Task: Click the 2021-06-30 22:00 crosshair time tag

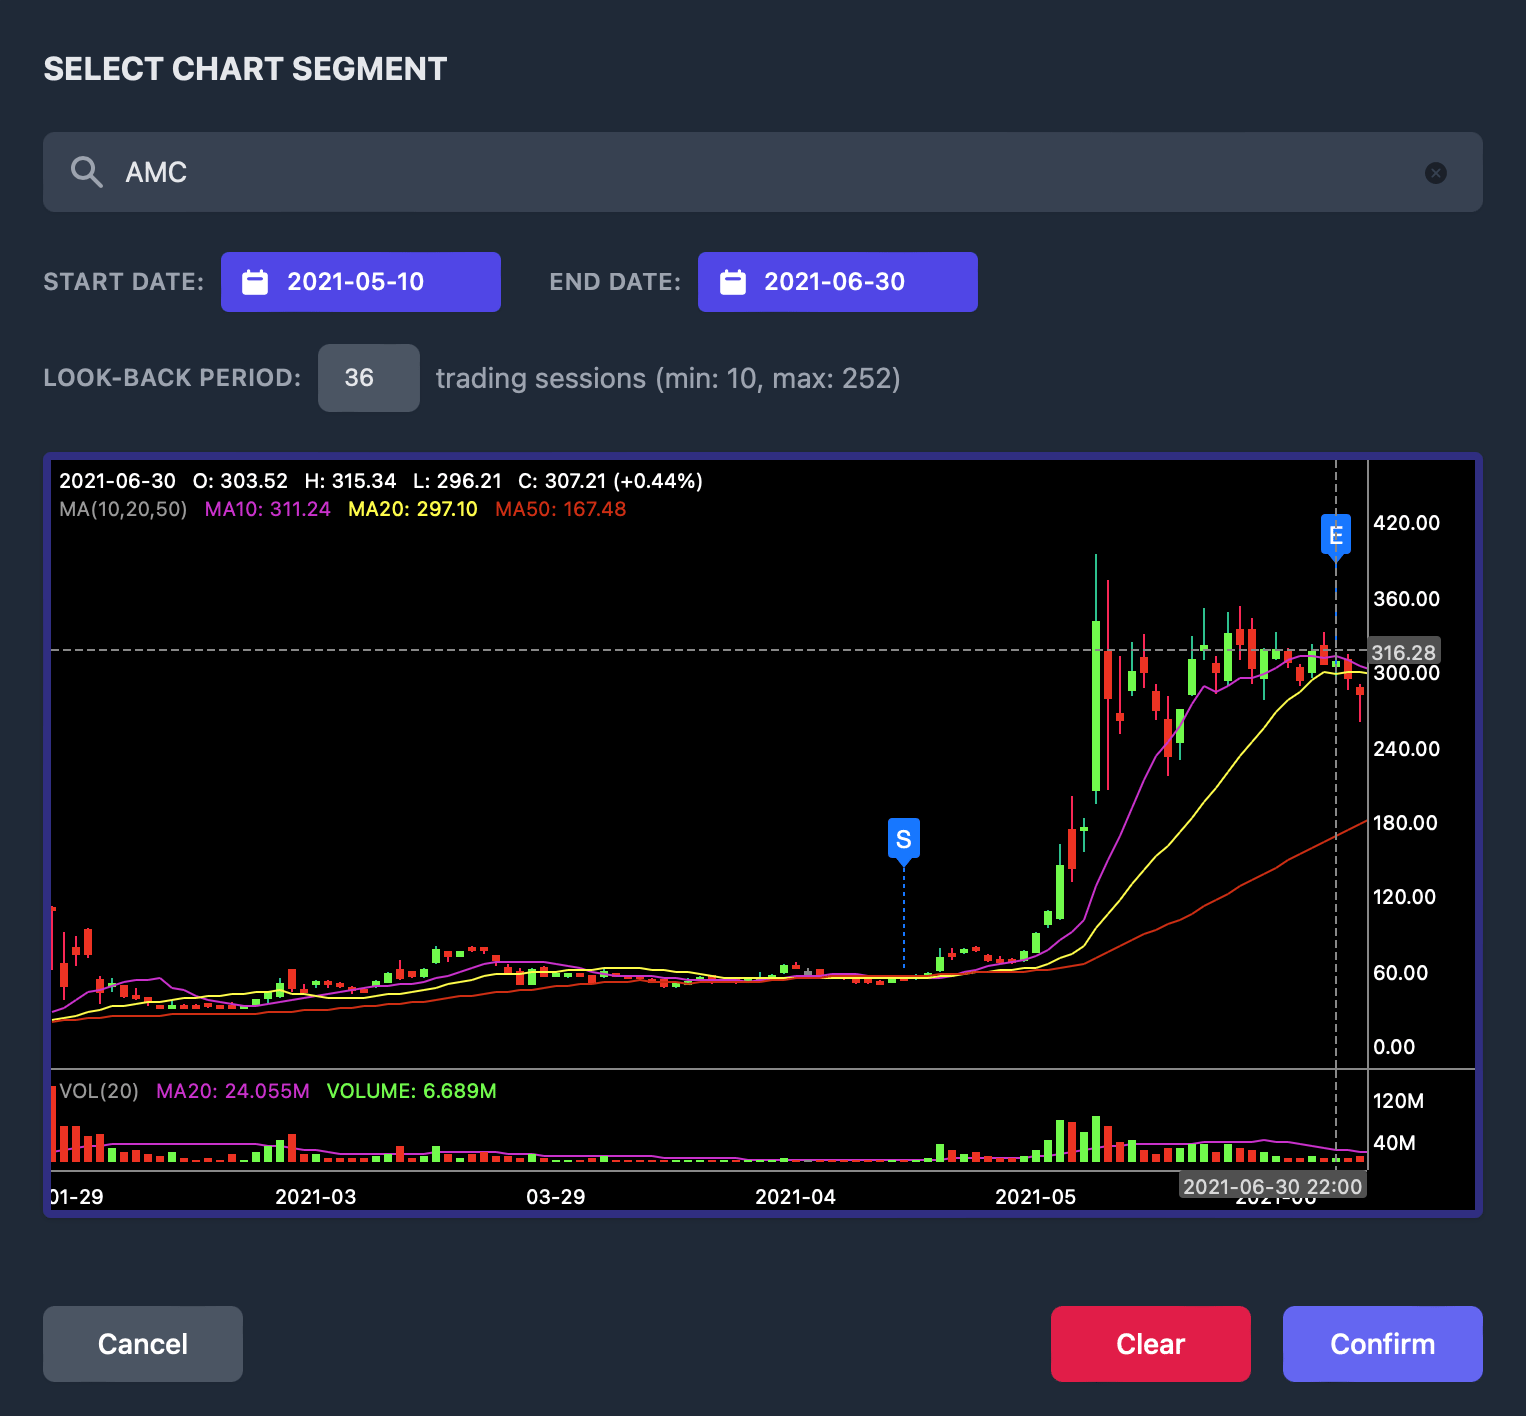Action: coord(1272,1186)
